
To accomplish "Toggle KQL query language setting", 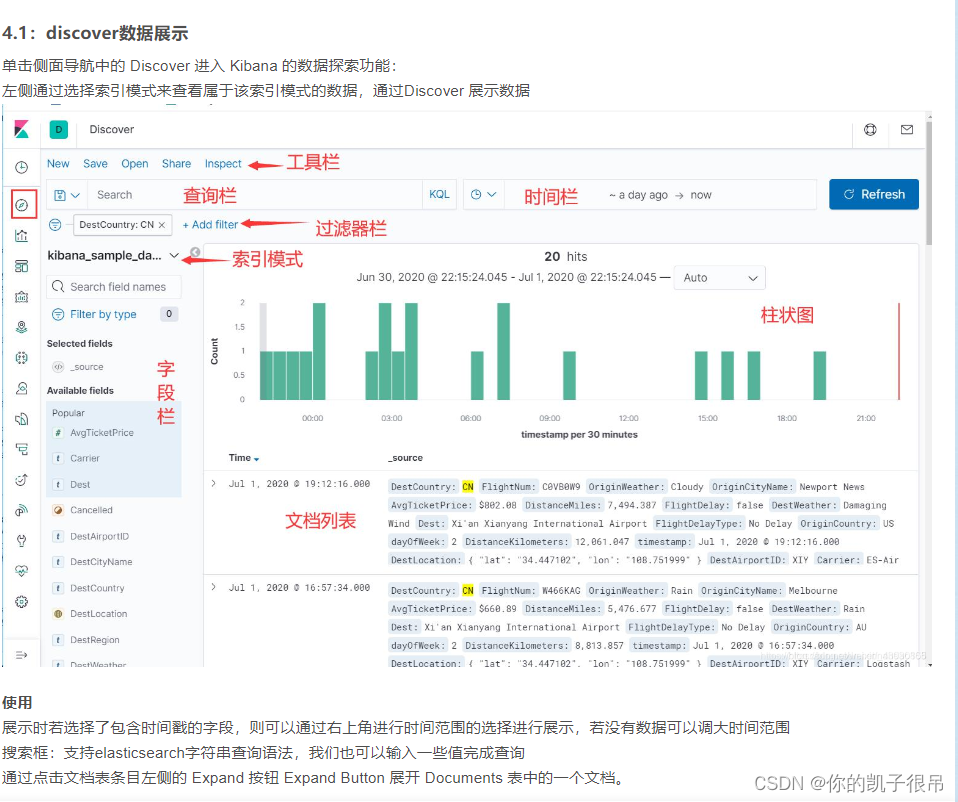I will tap(439, 194).
